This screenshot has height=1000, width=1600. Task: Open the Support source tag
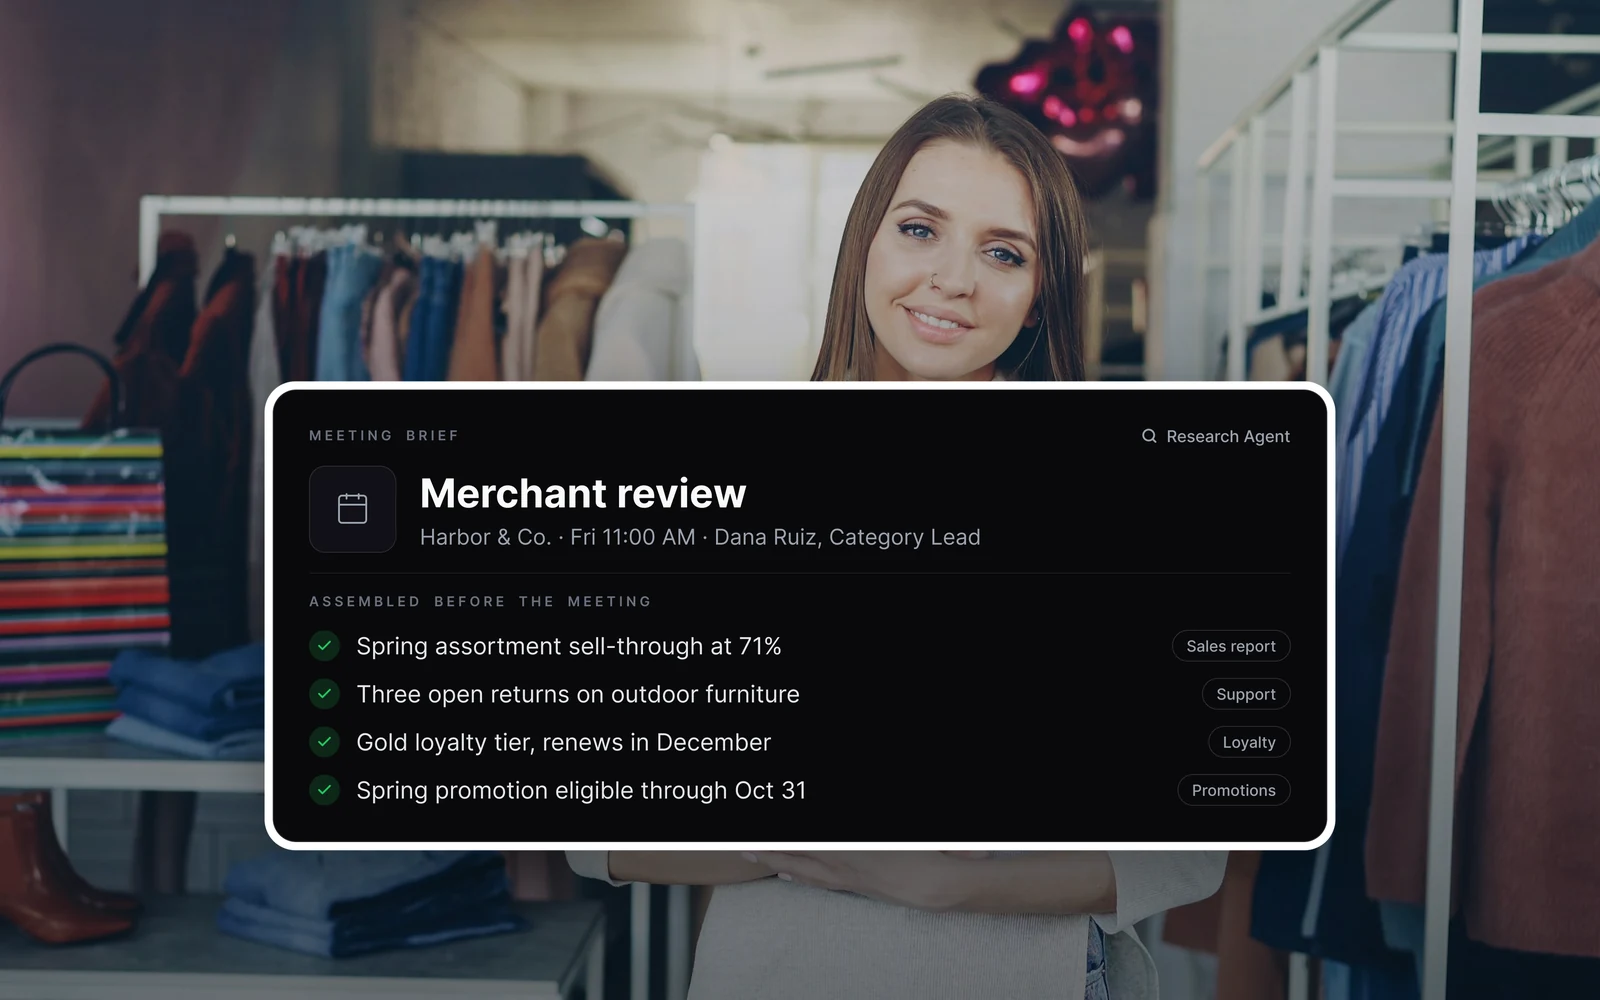1246,694
